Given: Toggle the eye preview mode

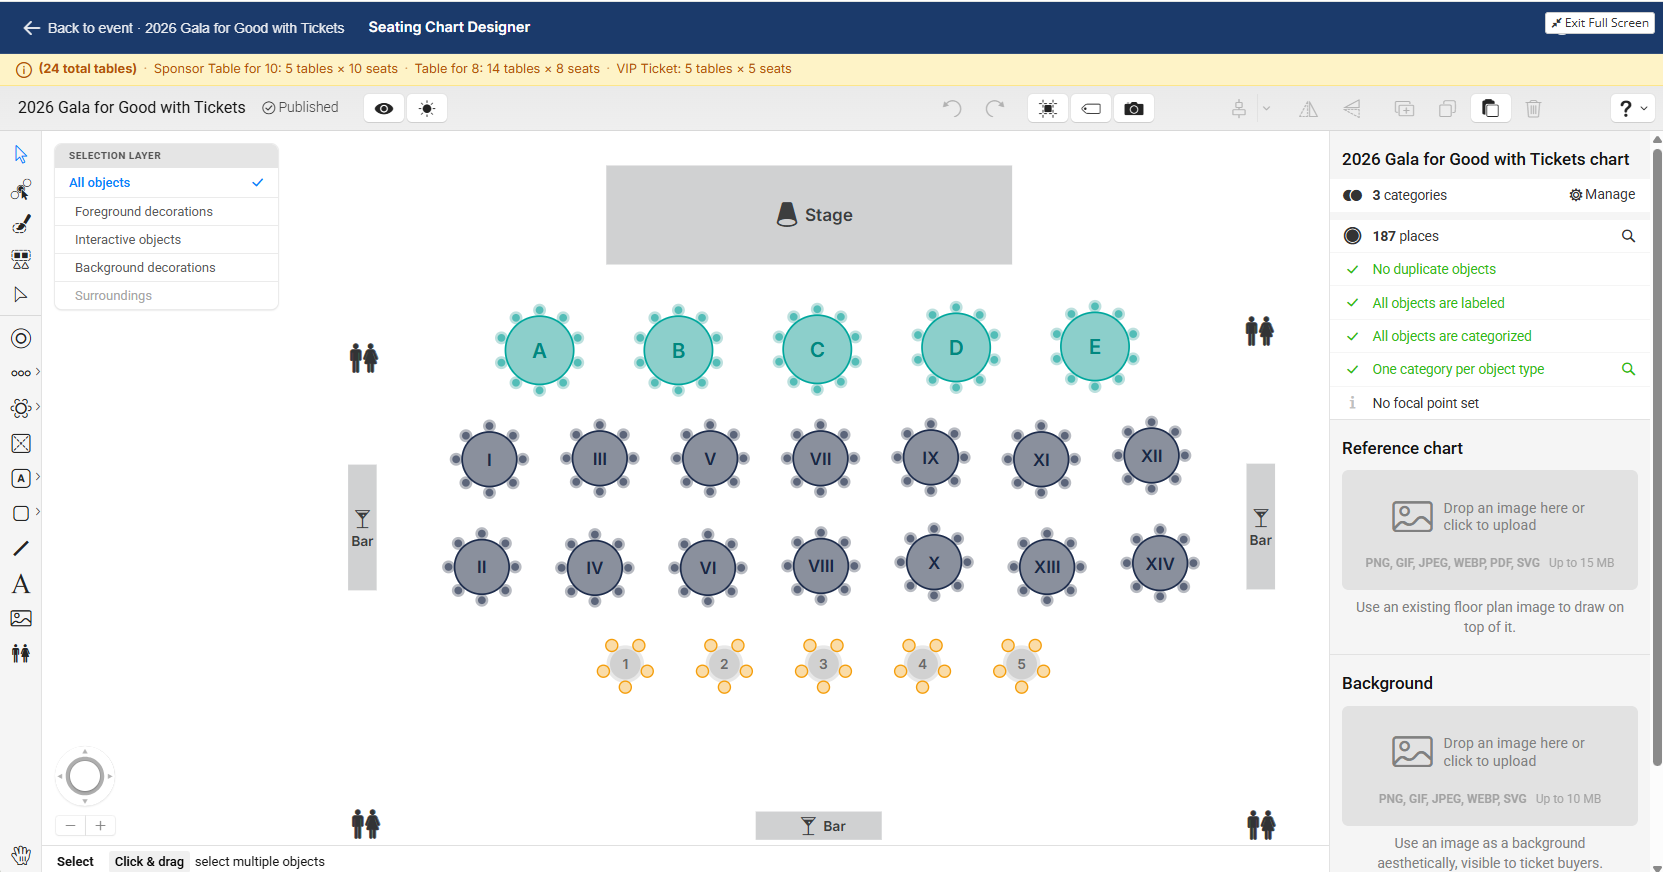Looking at the screenshot, I should 384,108.
